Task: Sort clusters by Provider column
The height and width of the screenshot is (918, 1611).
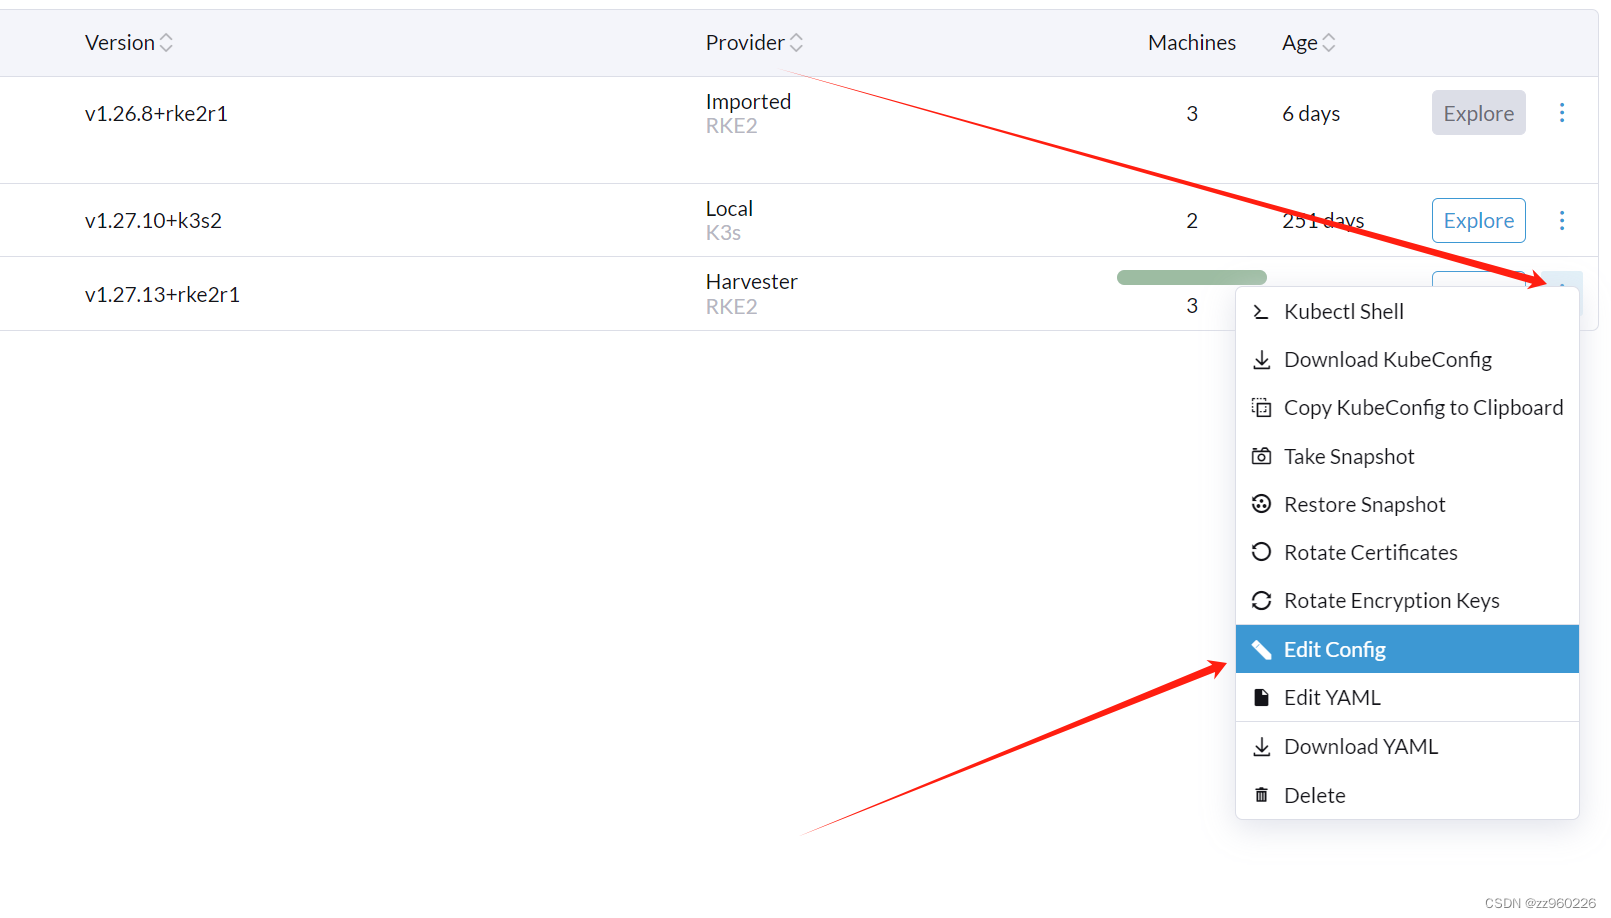Action: point(754,43)
